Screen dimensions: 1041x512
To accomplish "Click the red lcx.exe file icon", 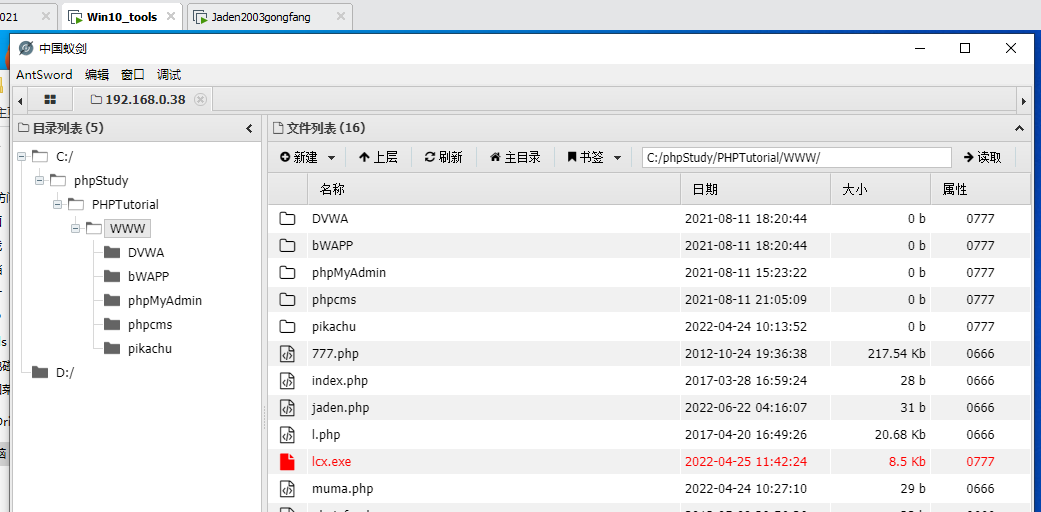I will 288,462.
